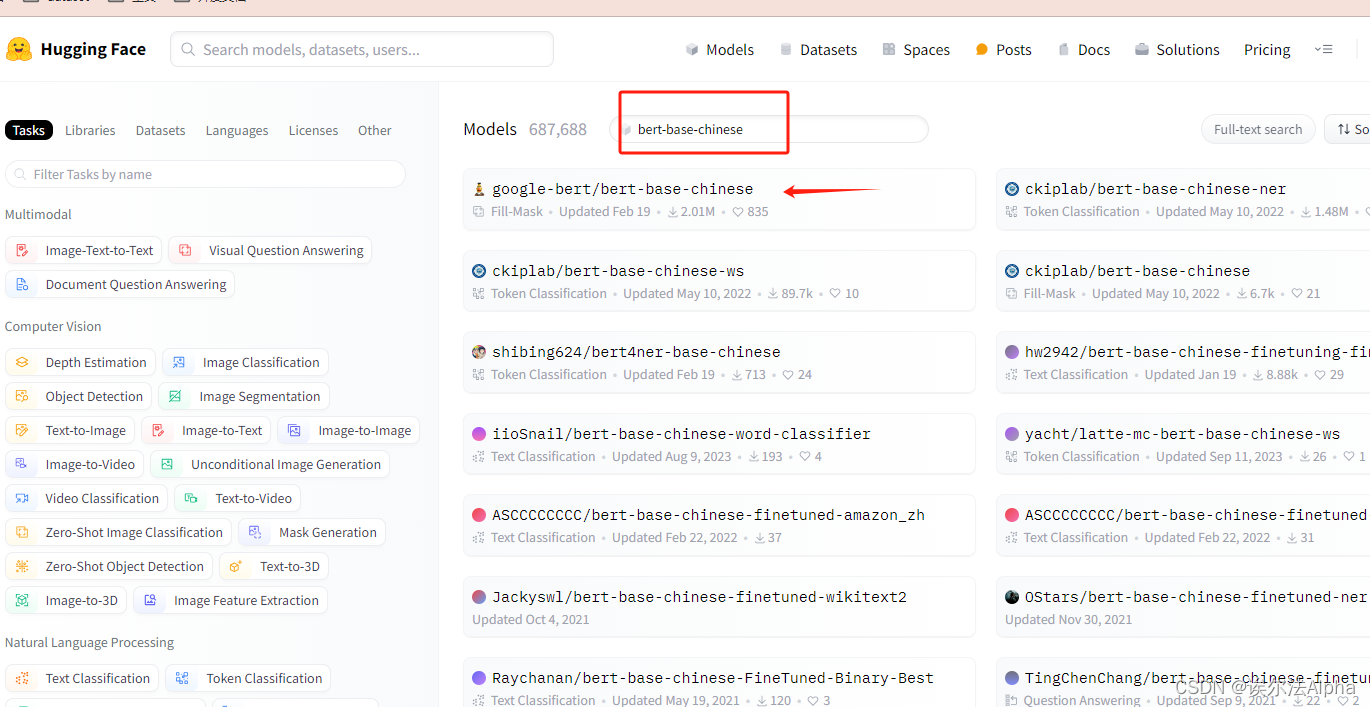Expand the more options chevron beside Pricing
The image size is (1370, 707).
click(1324, 49)
